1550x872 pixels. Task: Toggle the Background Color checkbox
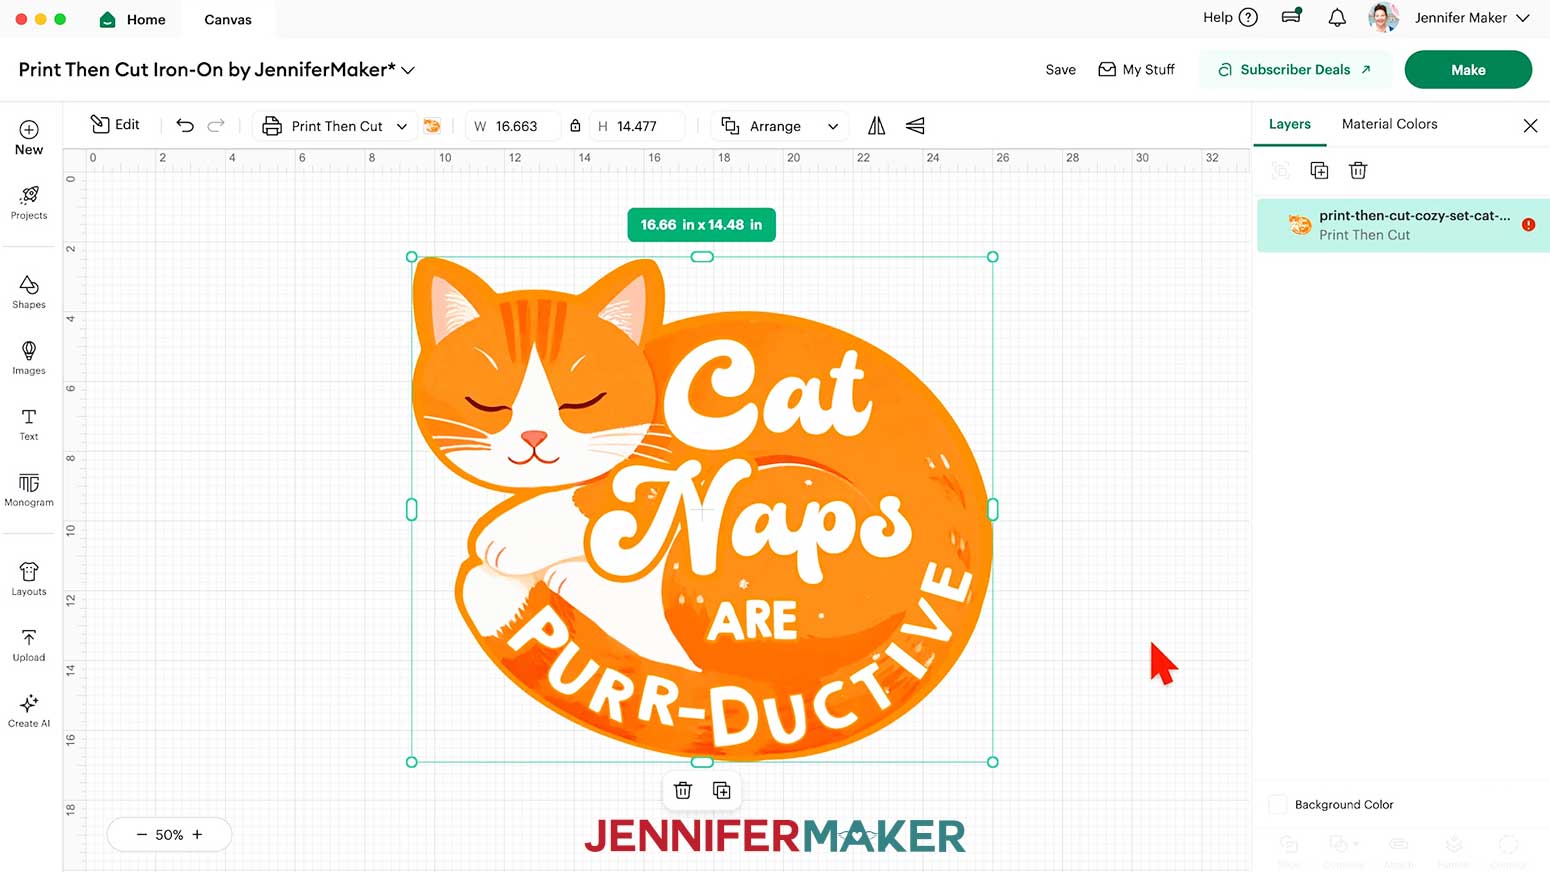coord(1277,804)
